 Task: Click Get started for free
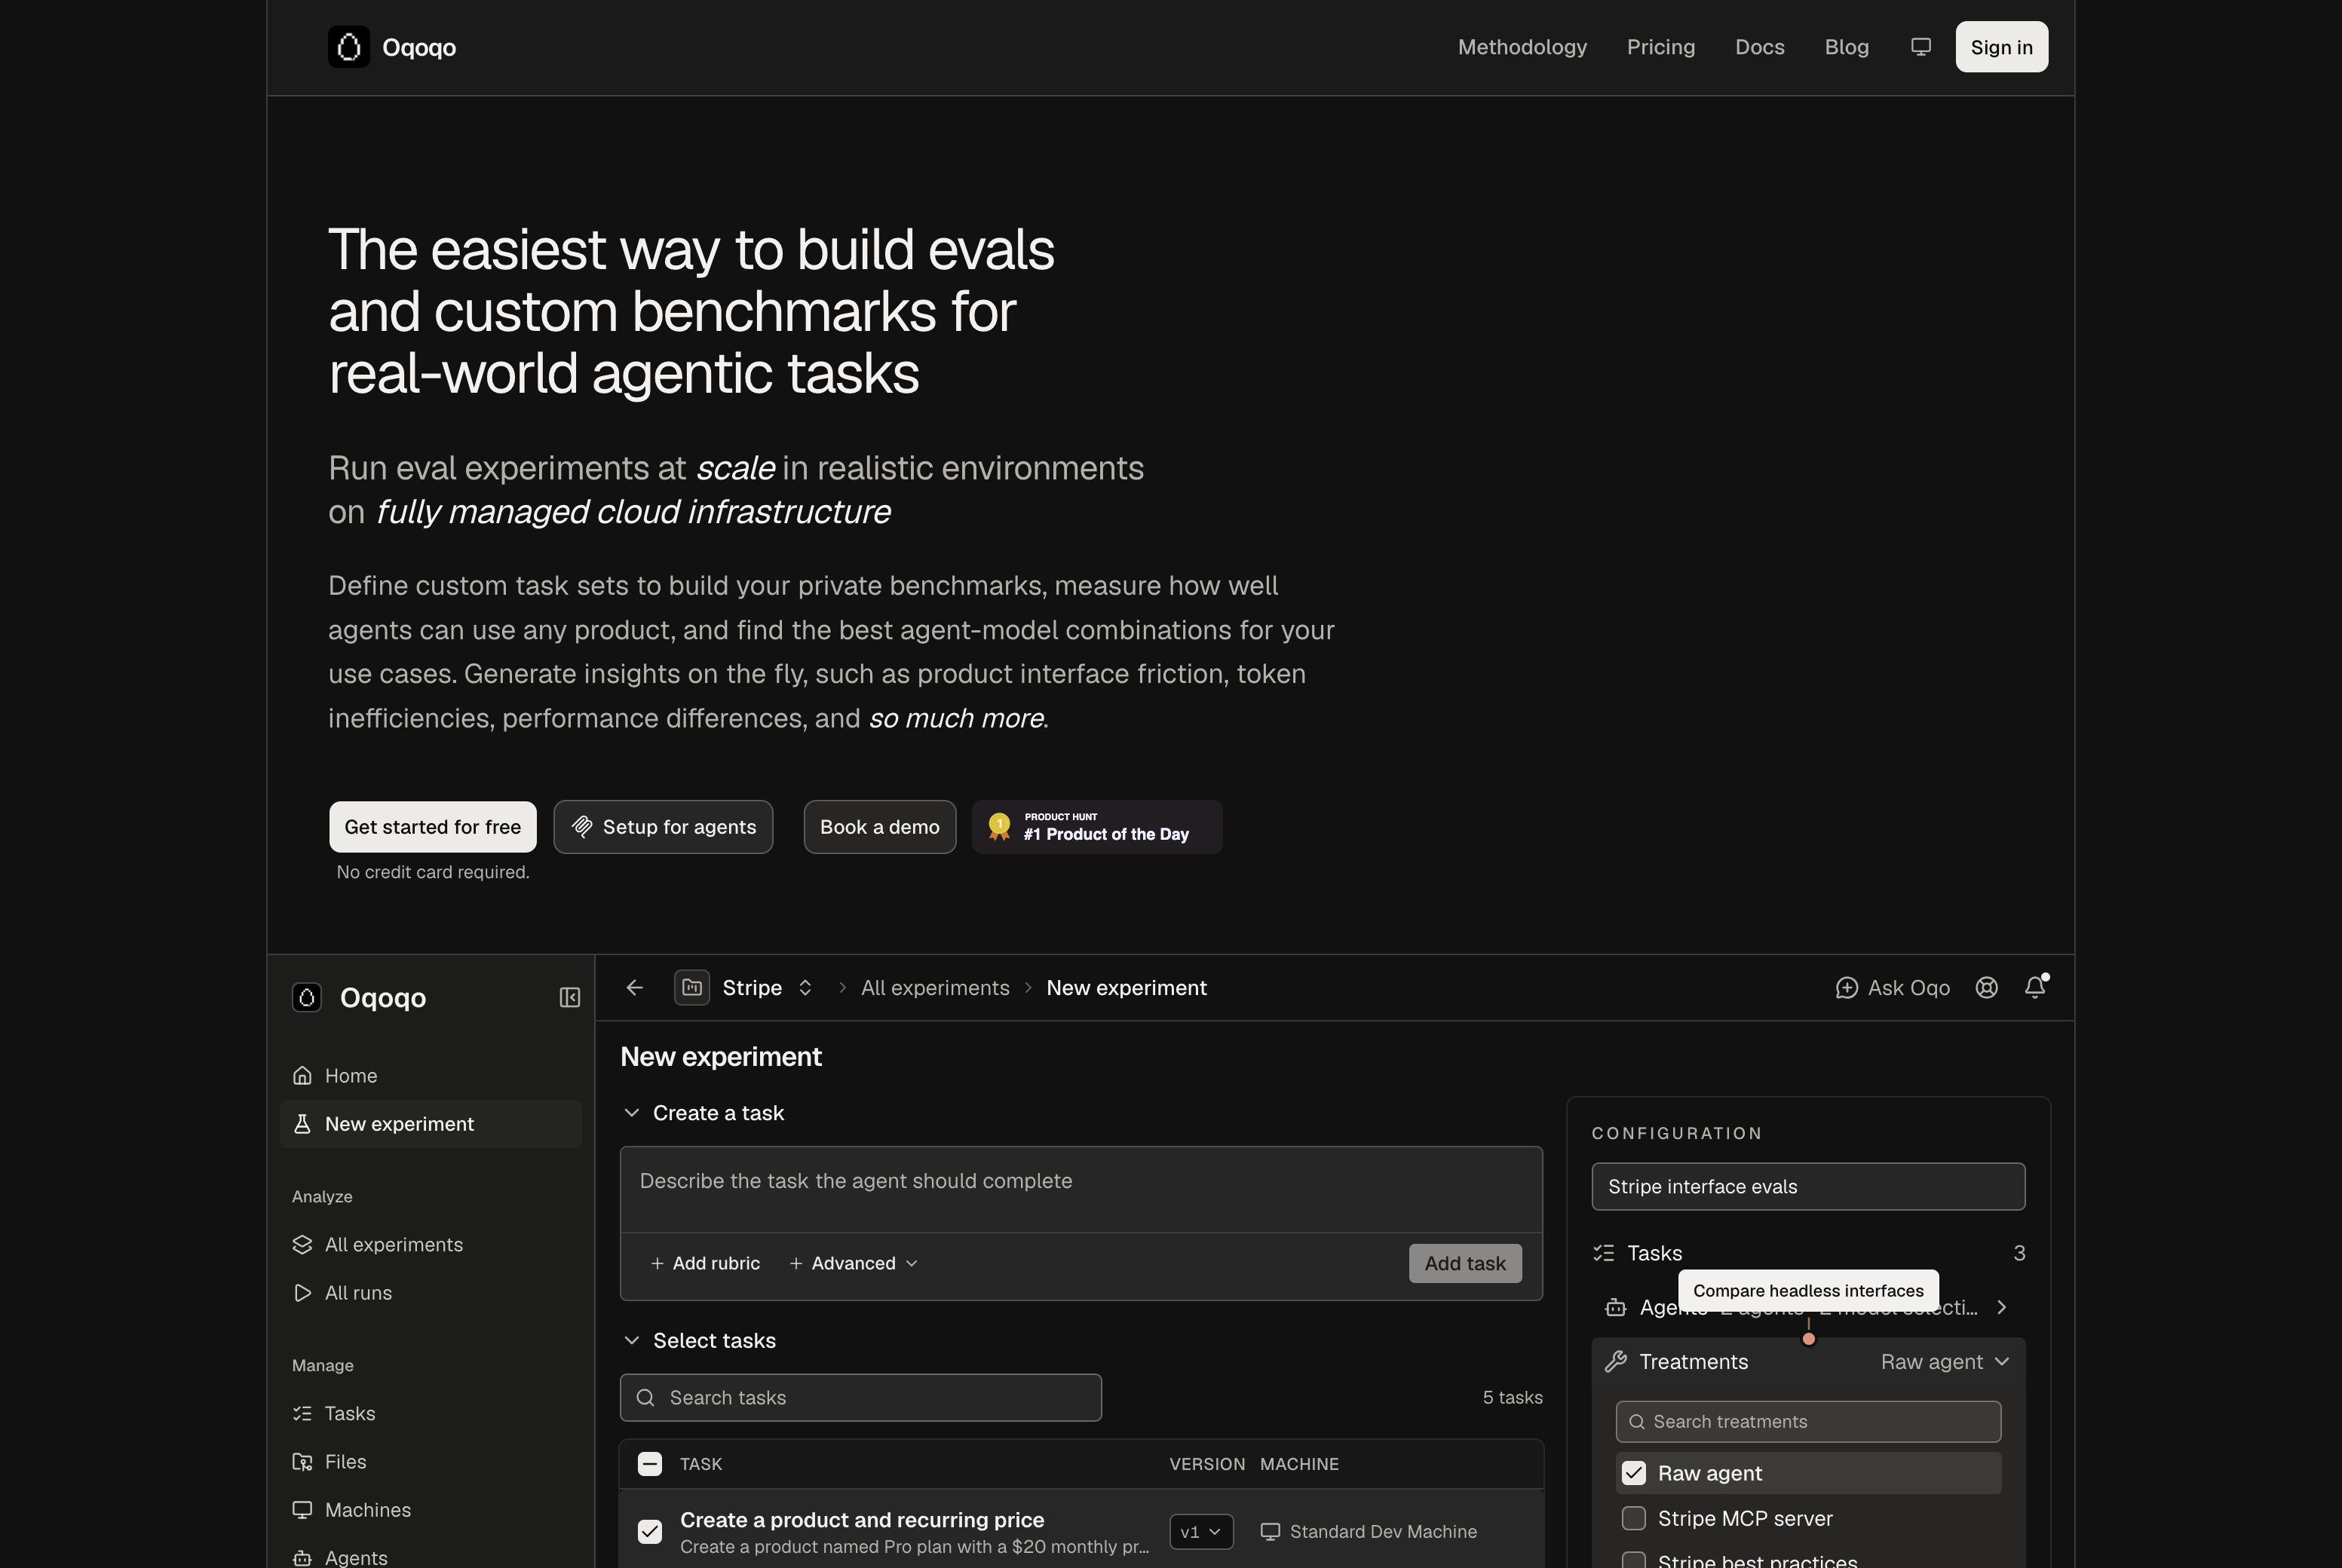pyautogui.click(x=433, y=827)
